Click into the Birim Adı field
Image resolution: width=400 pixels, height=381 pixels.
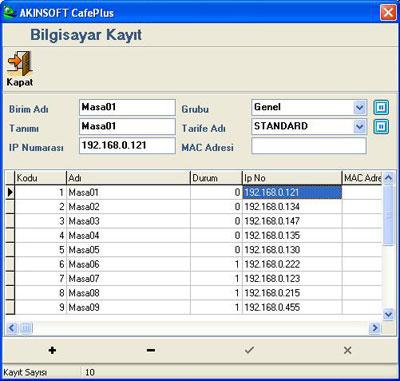(127, 108)
